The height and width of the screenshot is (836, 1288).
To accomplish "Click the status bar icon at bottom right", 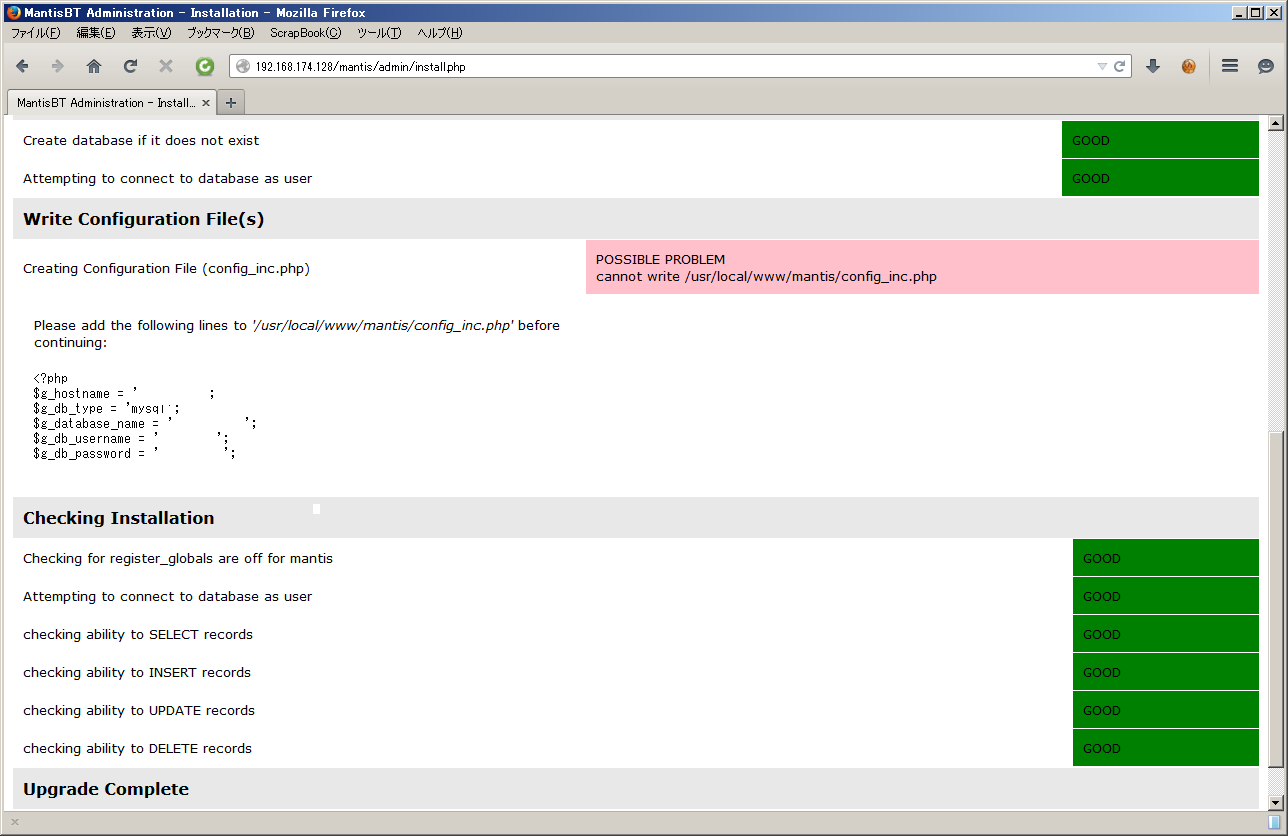I will tap(1274, 822).
